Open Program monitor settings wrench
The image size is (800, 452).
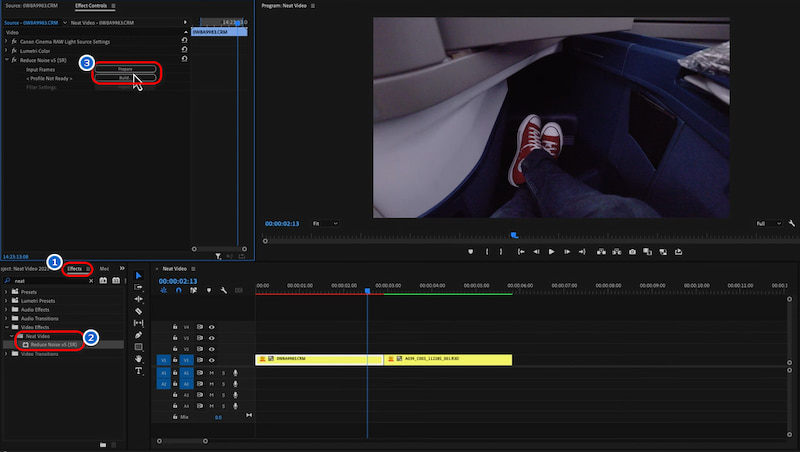[791, 223]
